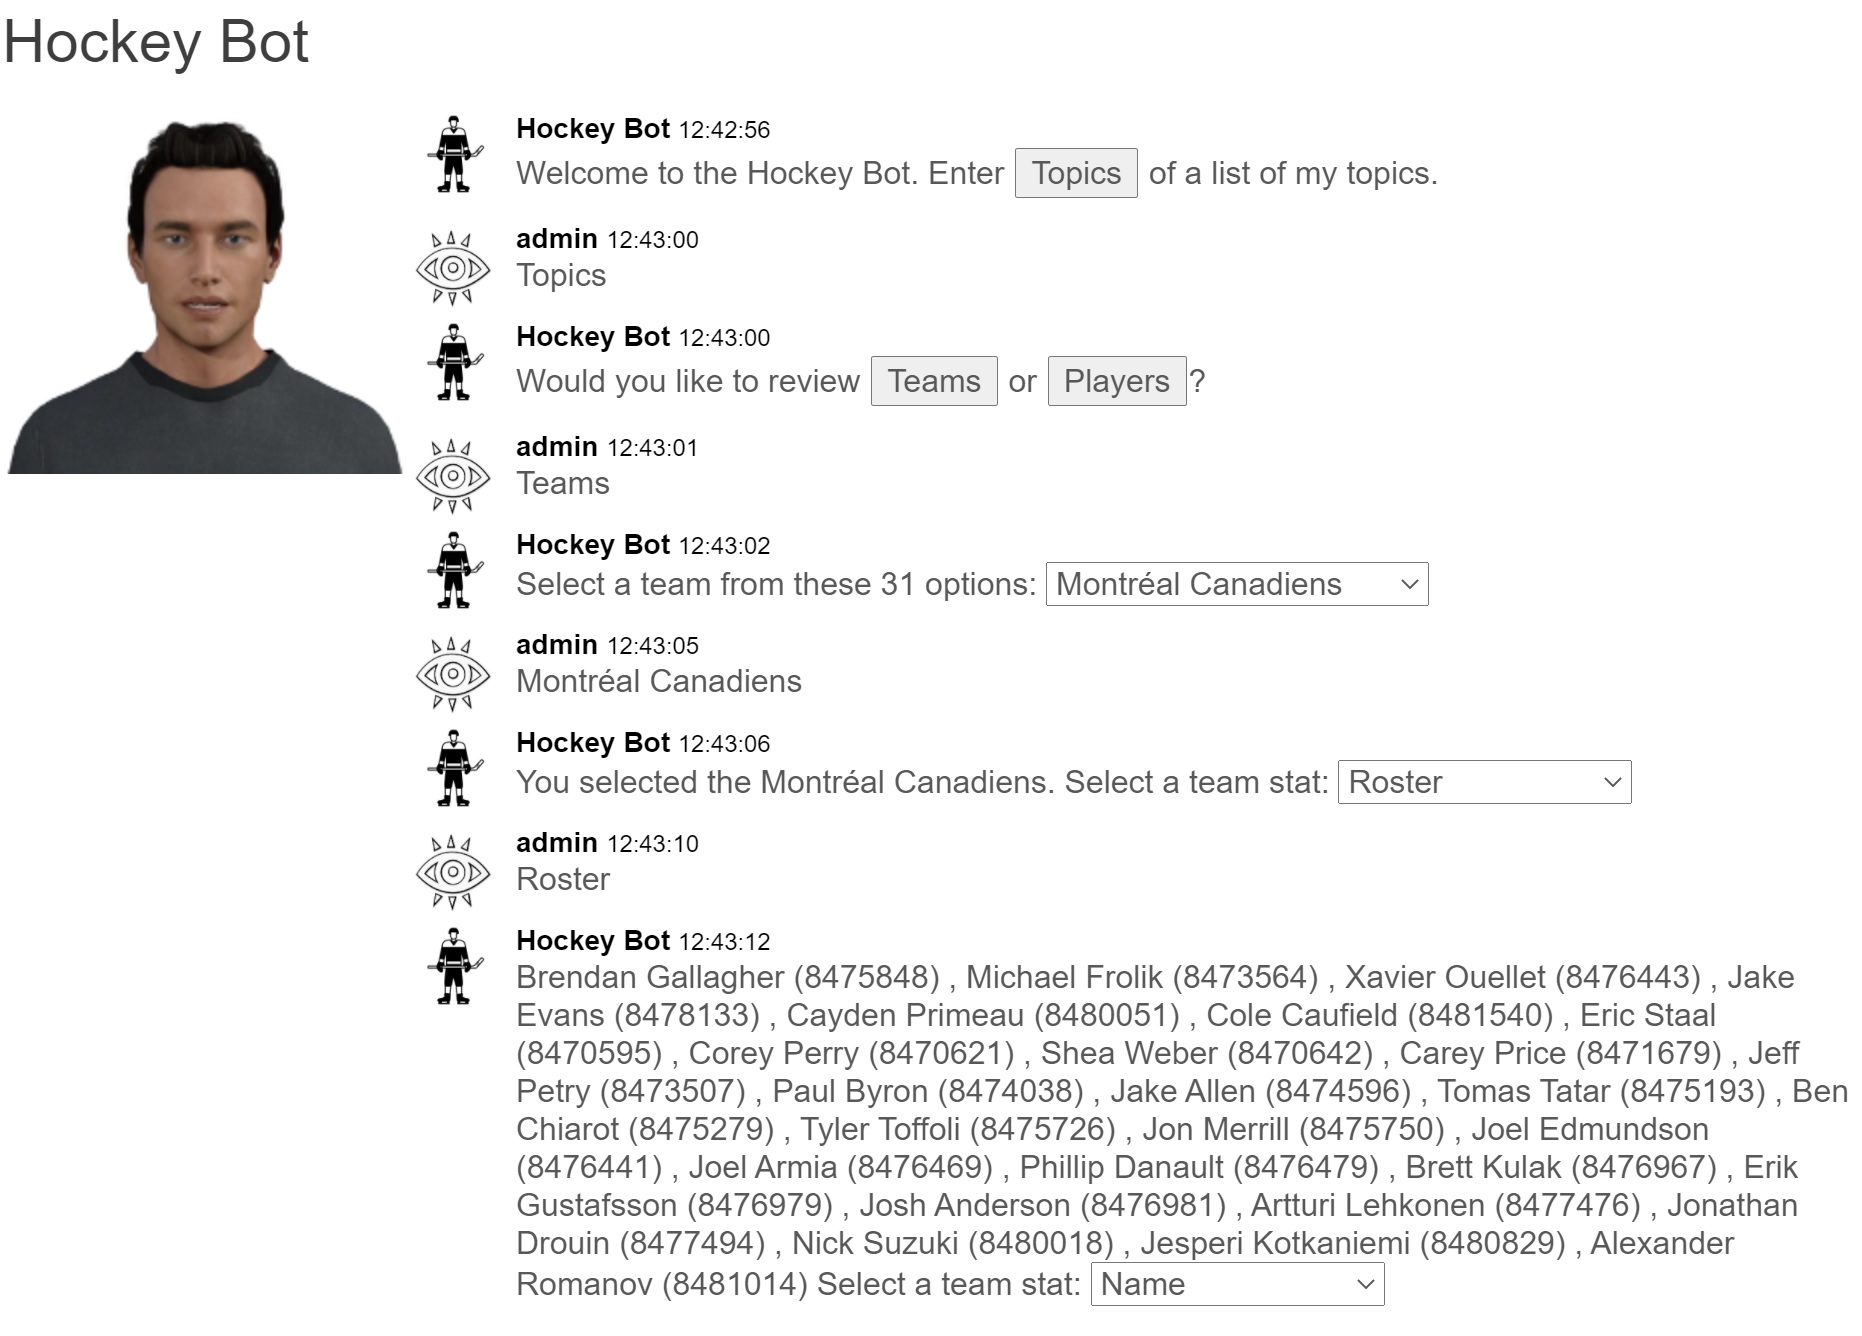Choose the Teams button
The width and height of the screenshot is (1862, 1336).
pyautogui.click(x=934, y=381)
